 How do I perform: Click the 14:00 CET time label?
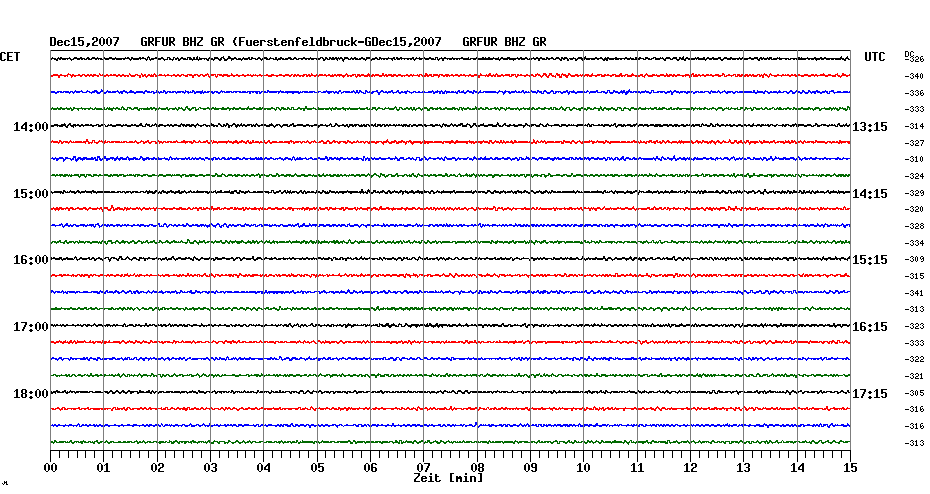click(x=31, y=127)
